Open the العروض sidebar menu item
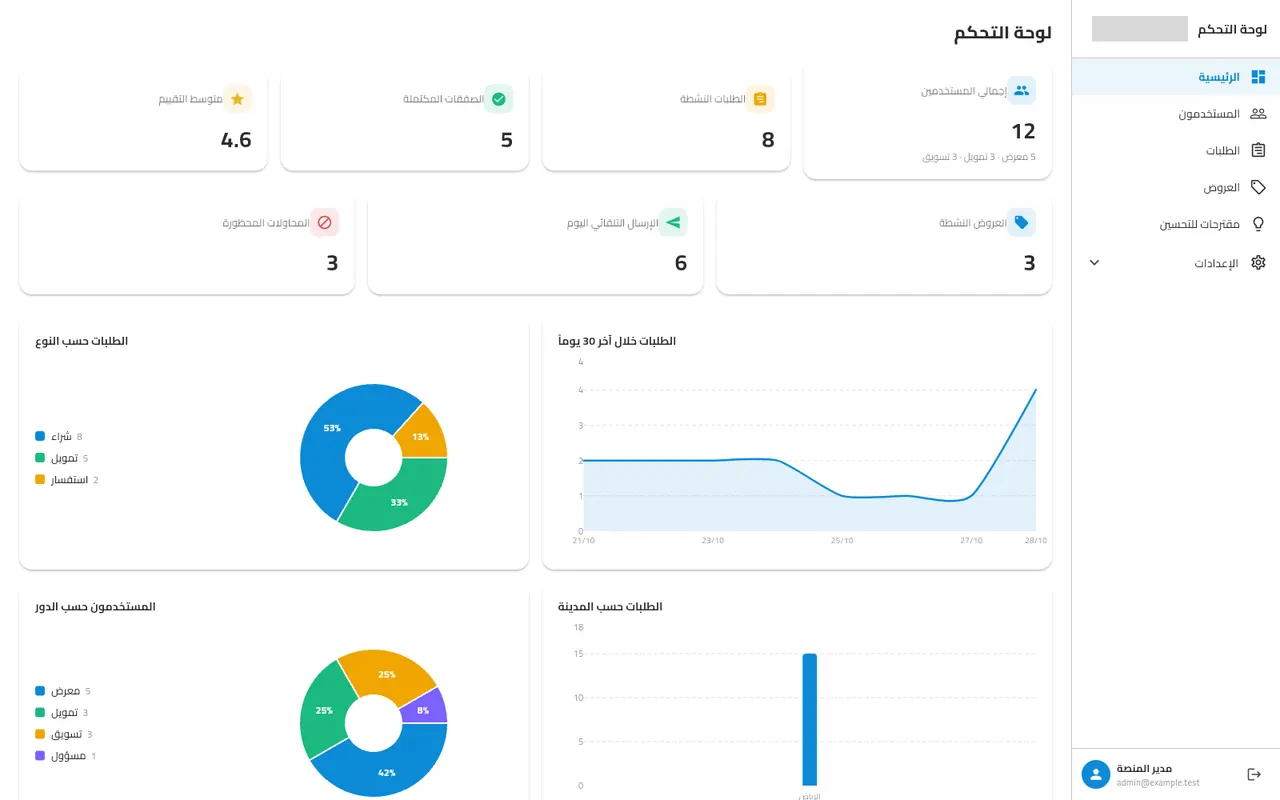The width and height of the screenshot is (1280, 800). (x=1176, y=188)
